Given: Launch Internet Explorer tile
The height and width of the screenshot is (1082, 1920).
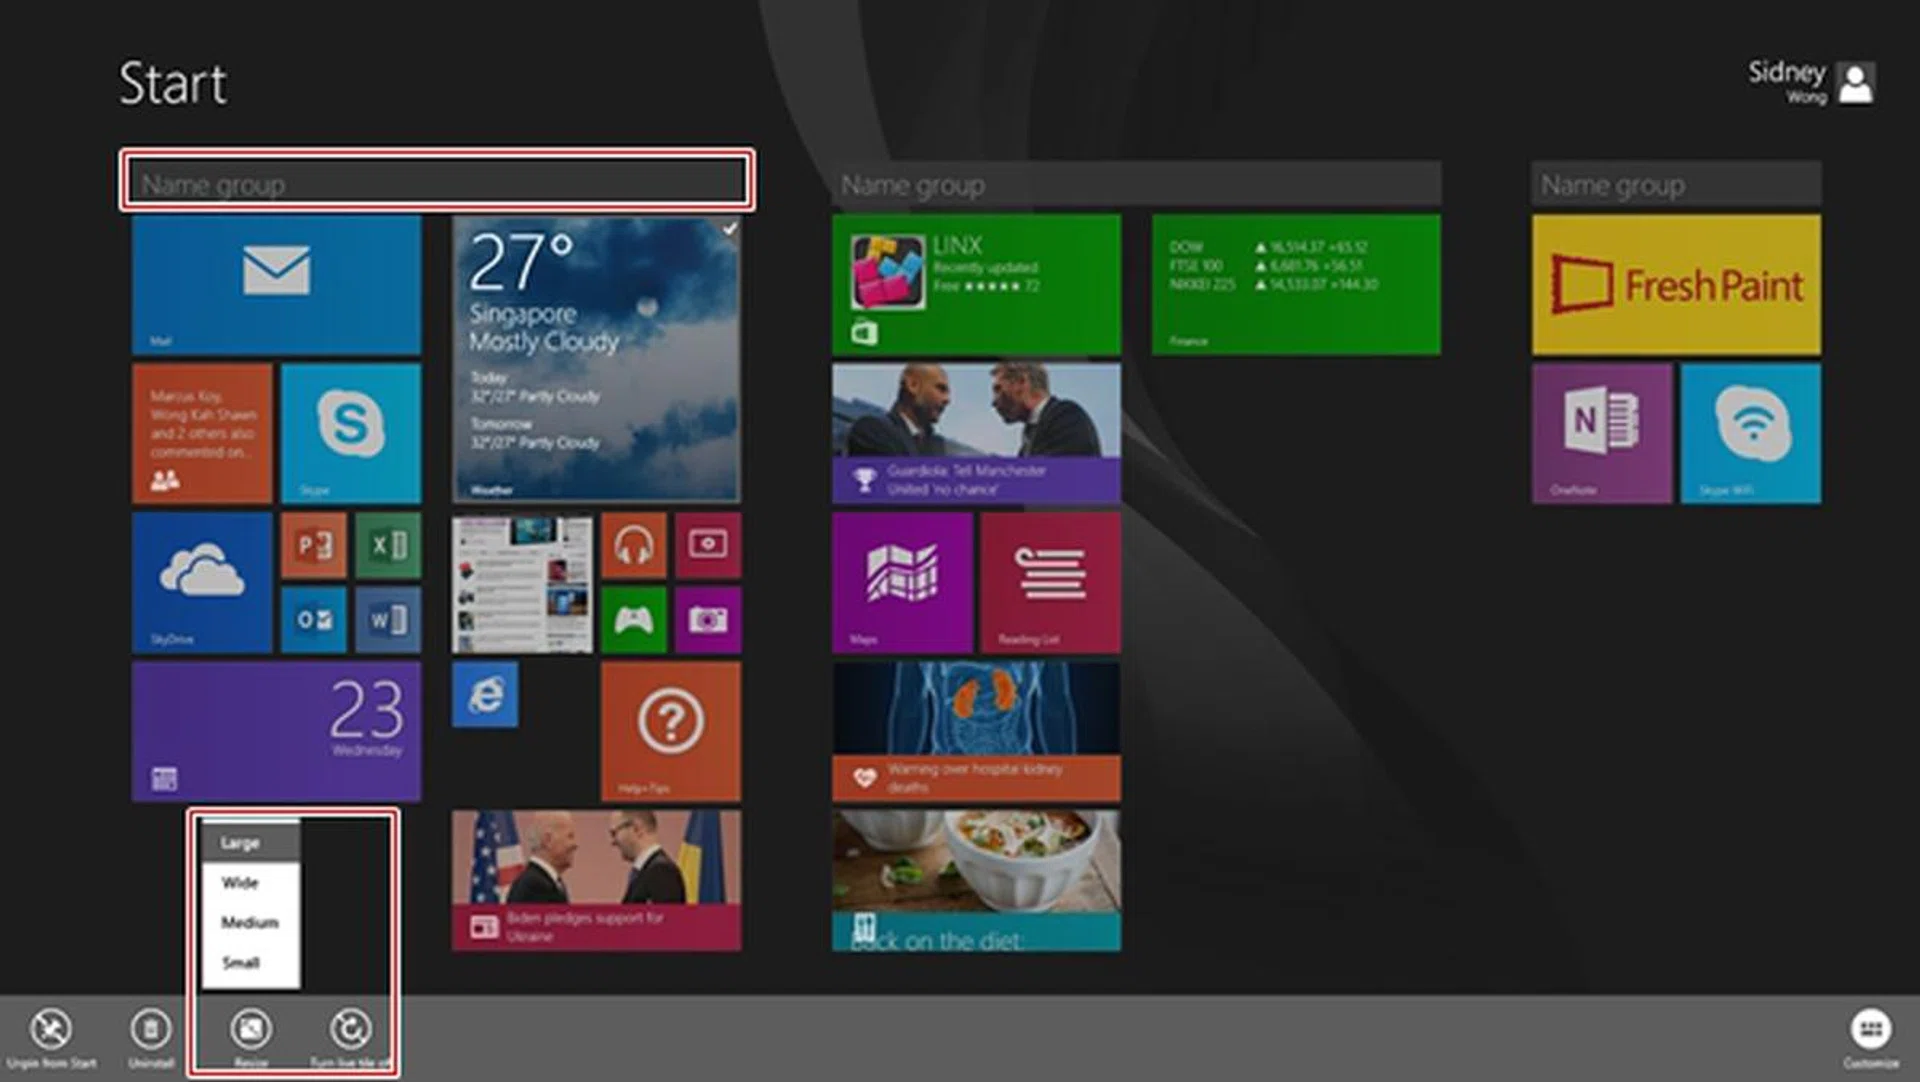Looking at the screenshot, I should [485, 696].
